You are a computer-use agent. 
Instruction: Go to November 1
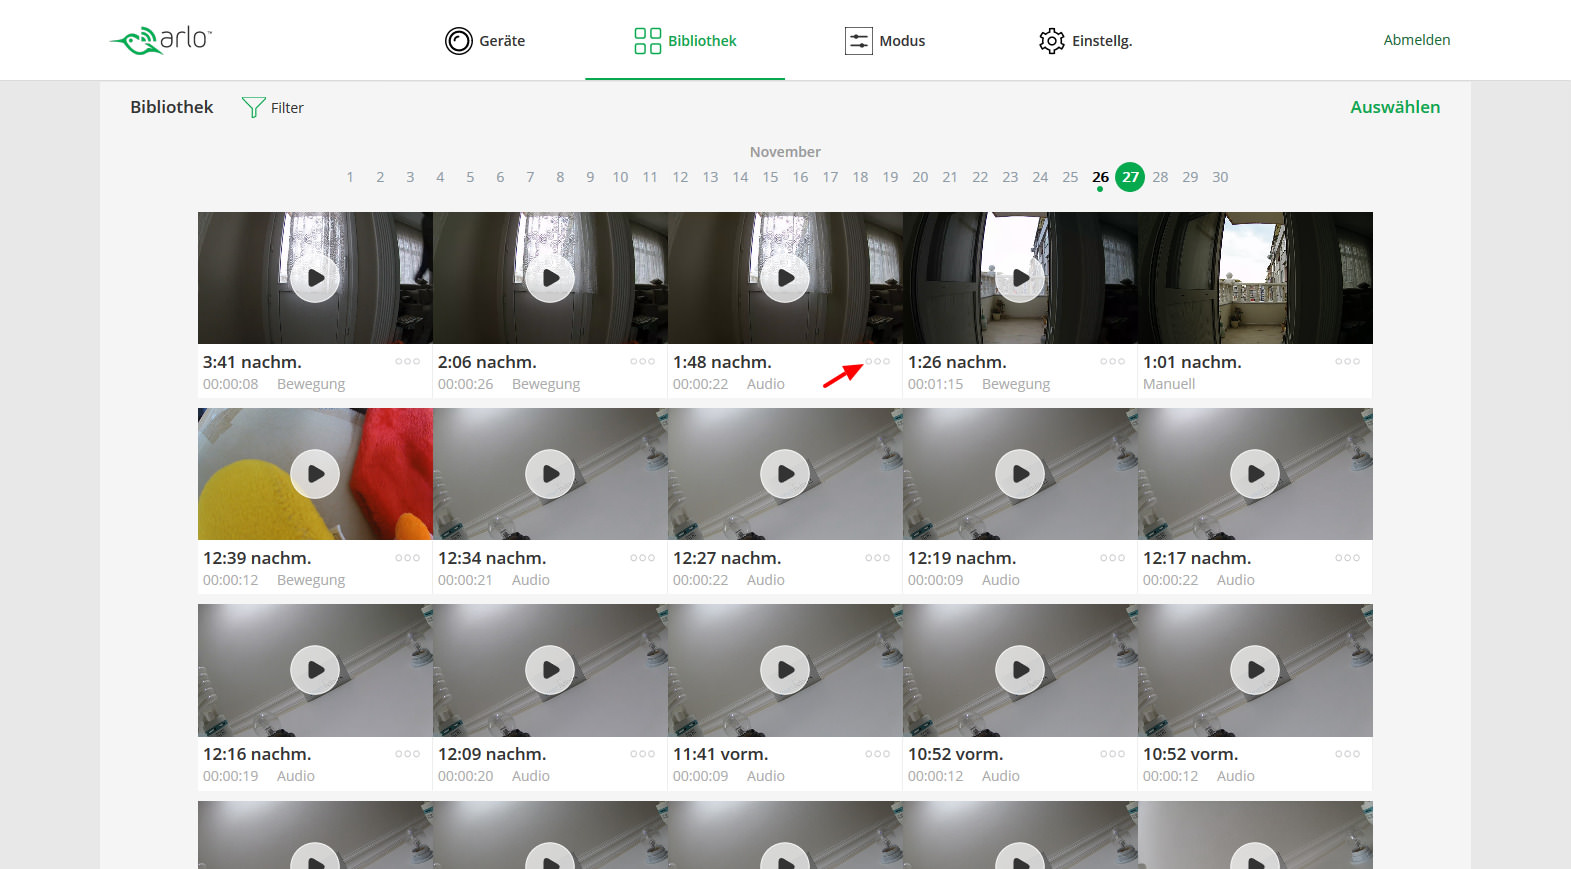[x=350, y=177]
